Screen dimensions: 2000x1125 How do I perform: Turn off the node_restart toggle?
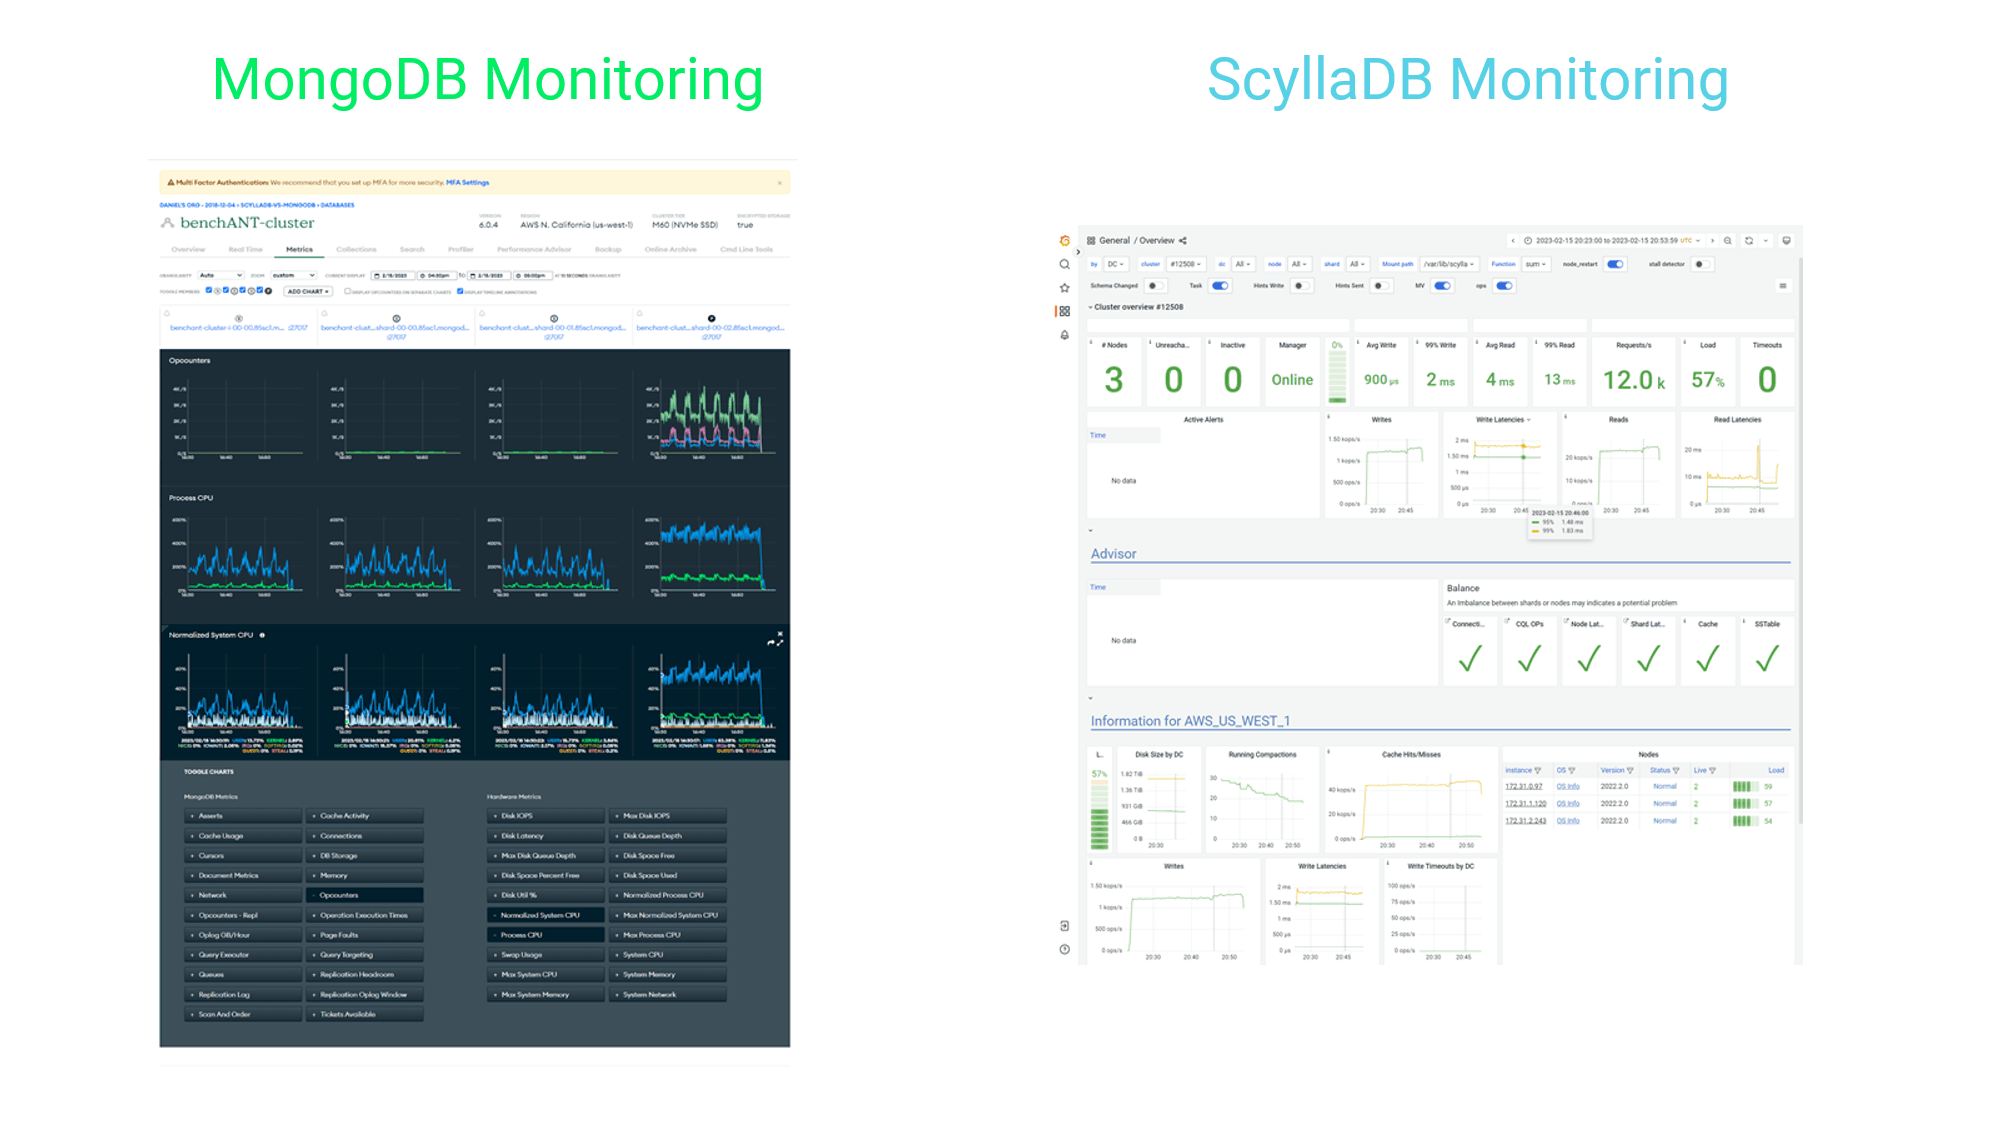pyautogui.click(x=1615, y=264)
